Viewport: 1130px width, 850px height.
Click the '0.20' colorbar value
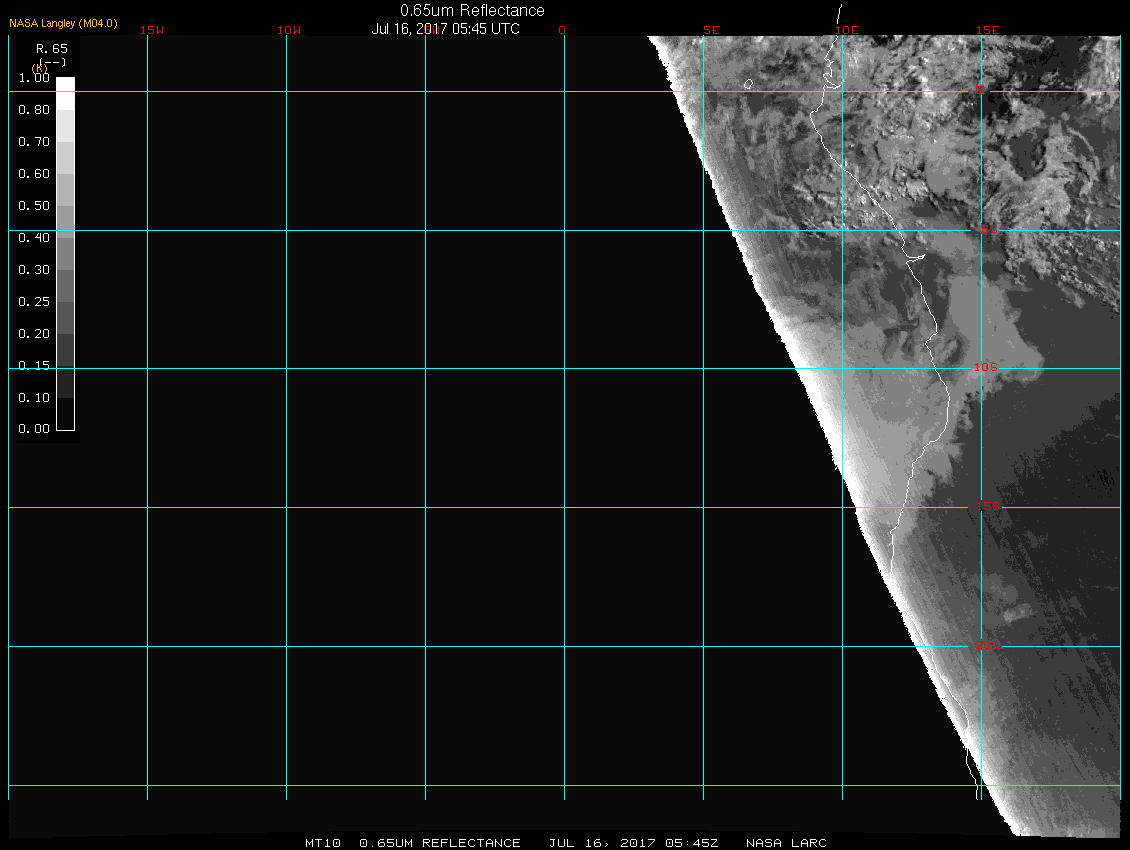pyautogui.click(x=34, y=334)
